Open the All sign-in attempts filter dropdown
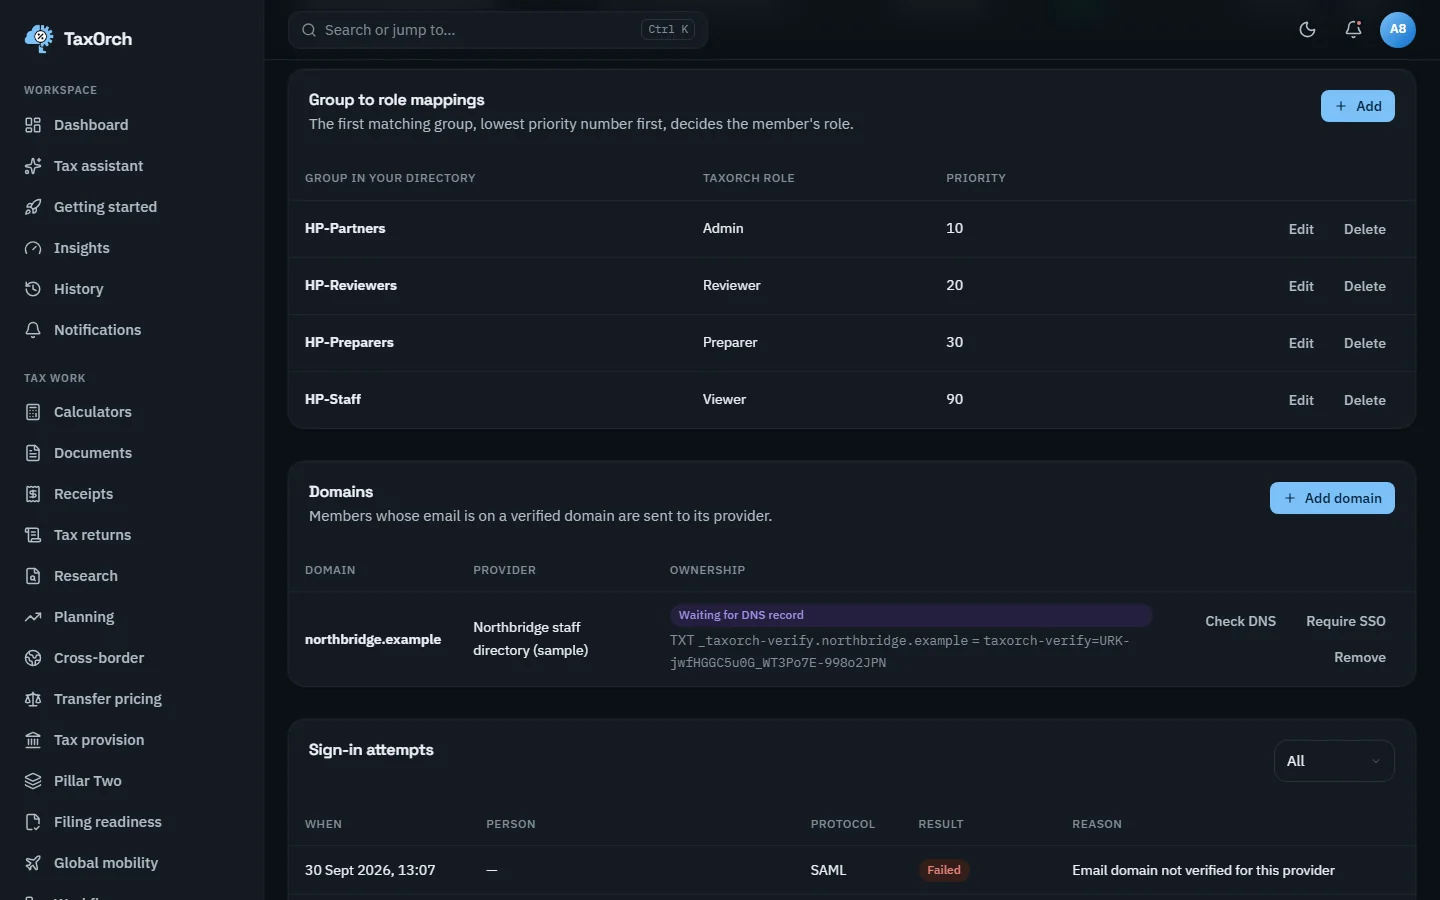The width and height of the screenshot is (1440, 900). pos(1334,761)
